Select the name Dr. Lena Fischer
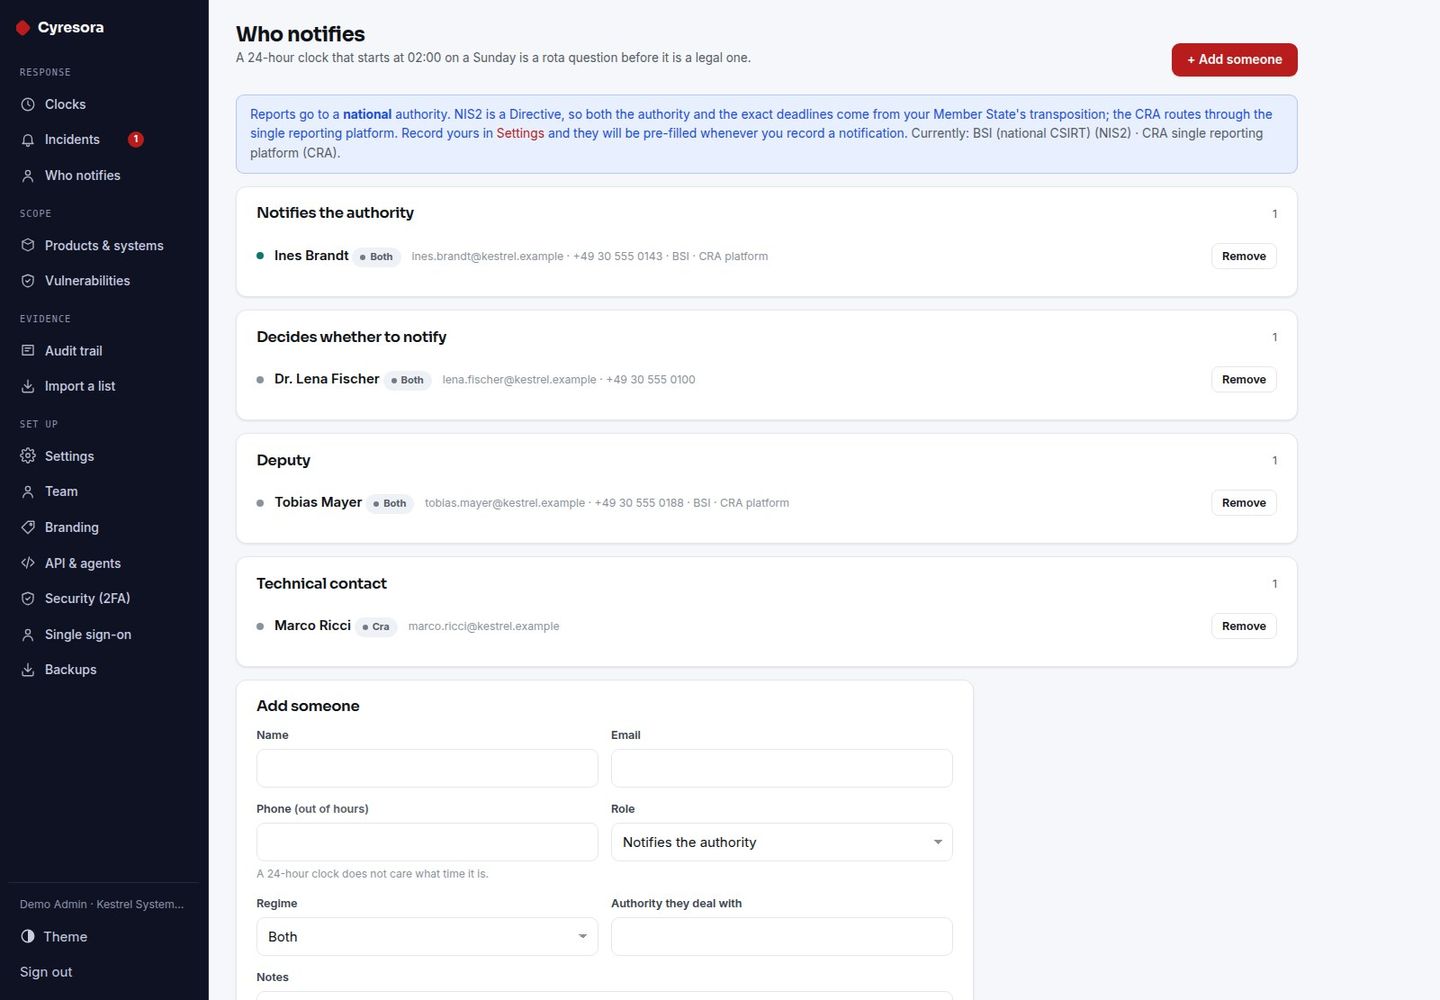Image resolution: width=1440 pixels, height=1000 pixels. 327,379
